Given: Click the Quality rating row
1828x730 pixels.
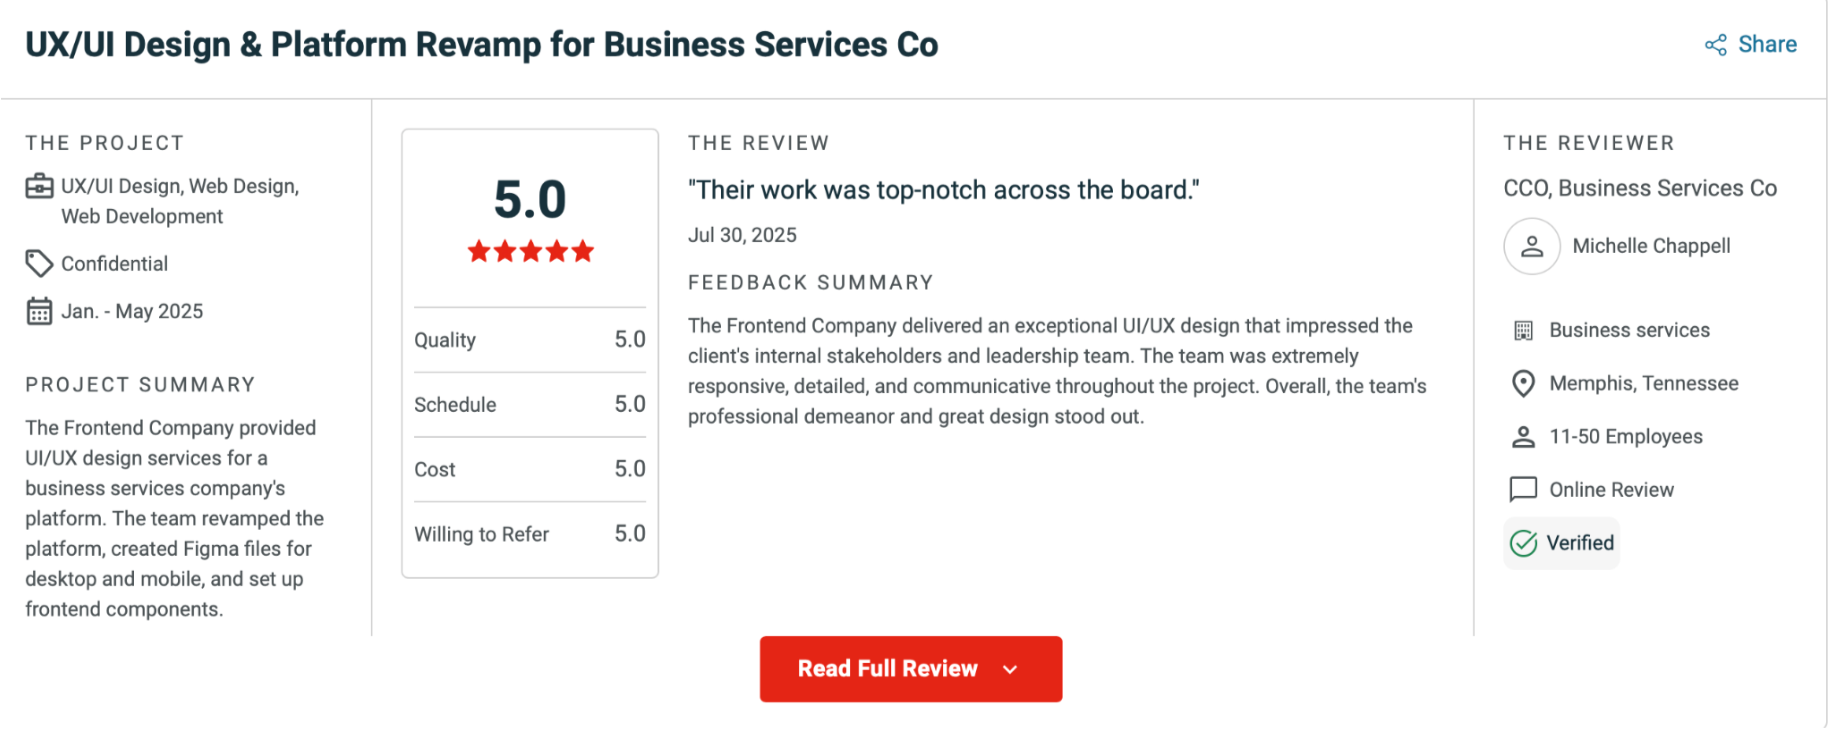Looking at the screenshot, I should coord(530,340).
